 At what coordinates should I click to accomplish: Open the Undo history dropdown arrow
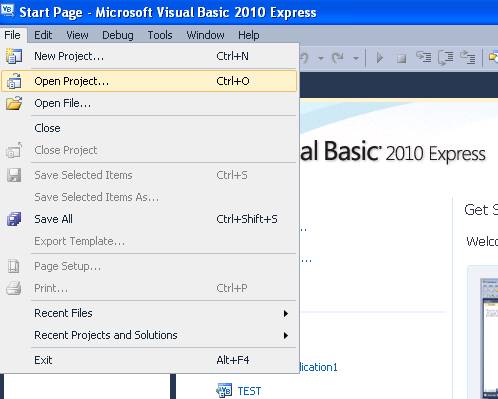(321, 59)
